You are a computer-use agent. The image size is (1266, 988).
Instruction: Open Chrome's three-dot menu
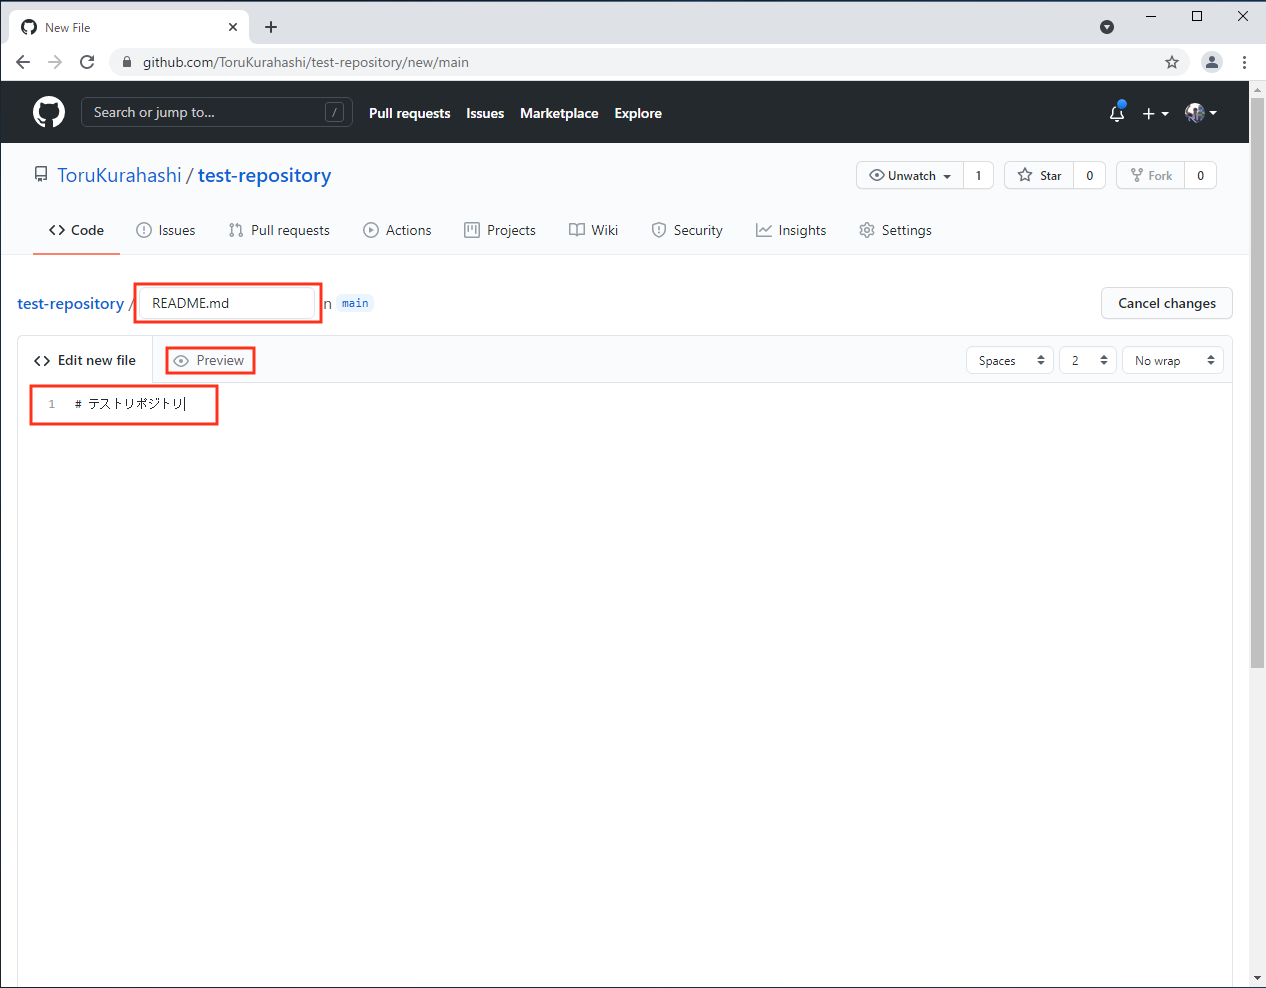click(x=1244, y=62)
